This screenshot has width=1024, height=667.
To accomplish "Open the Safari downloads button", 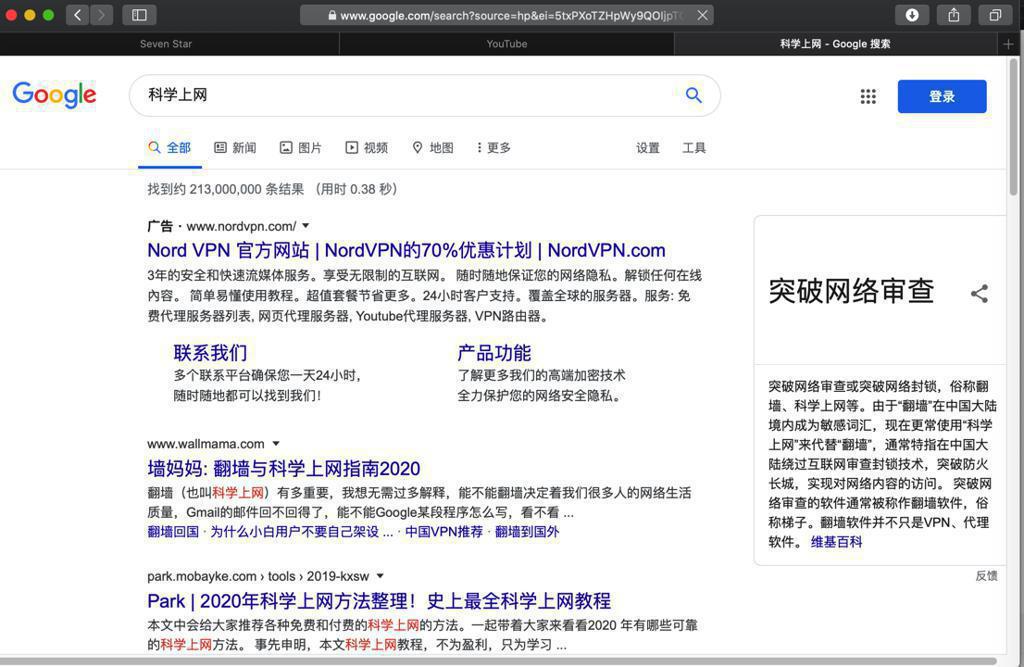I will coord(912,15).
